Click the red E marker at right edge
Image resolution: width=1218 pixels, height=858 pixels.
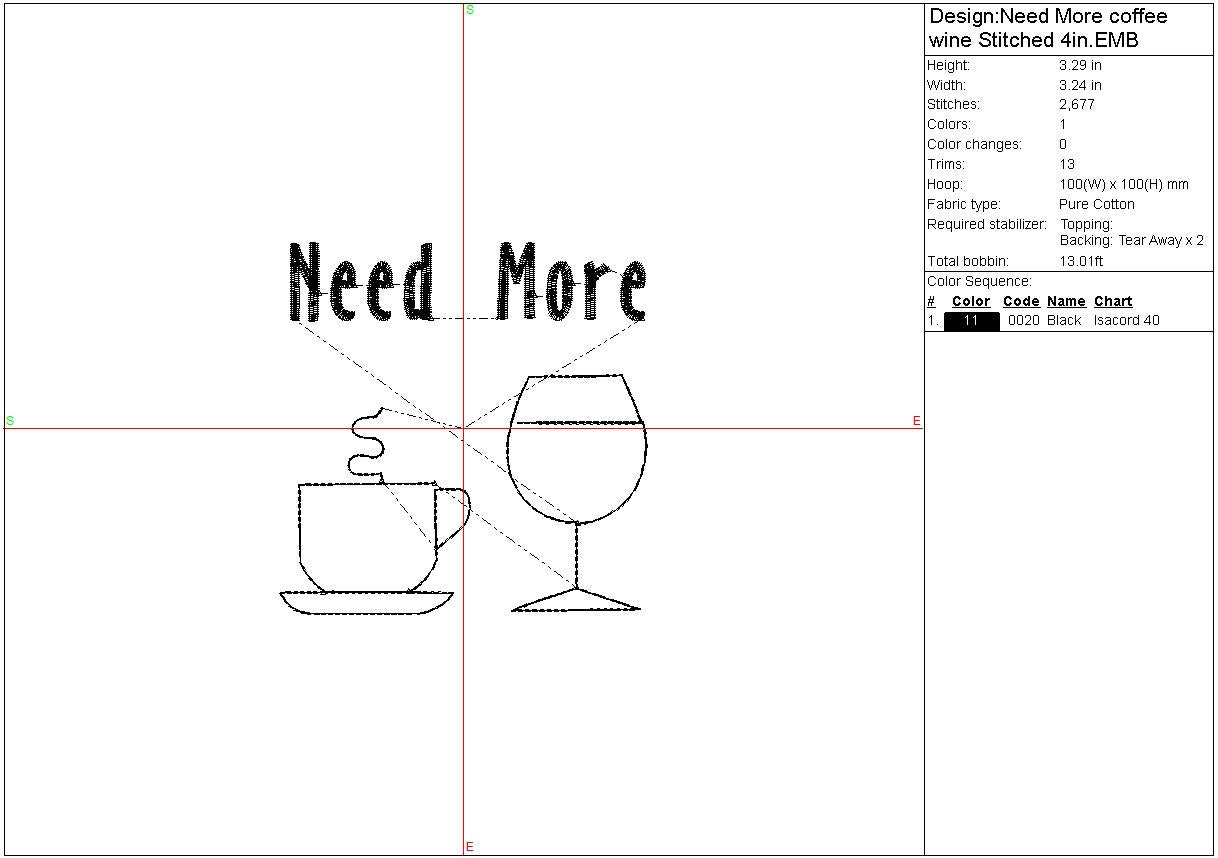[916, 421]
